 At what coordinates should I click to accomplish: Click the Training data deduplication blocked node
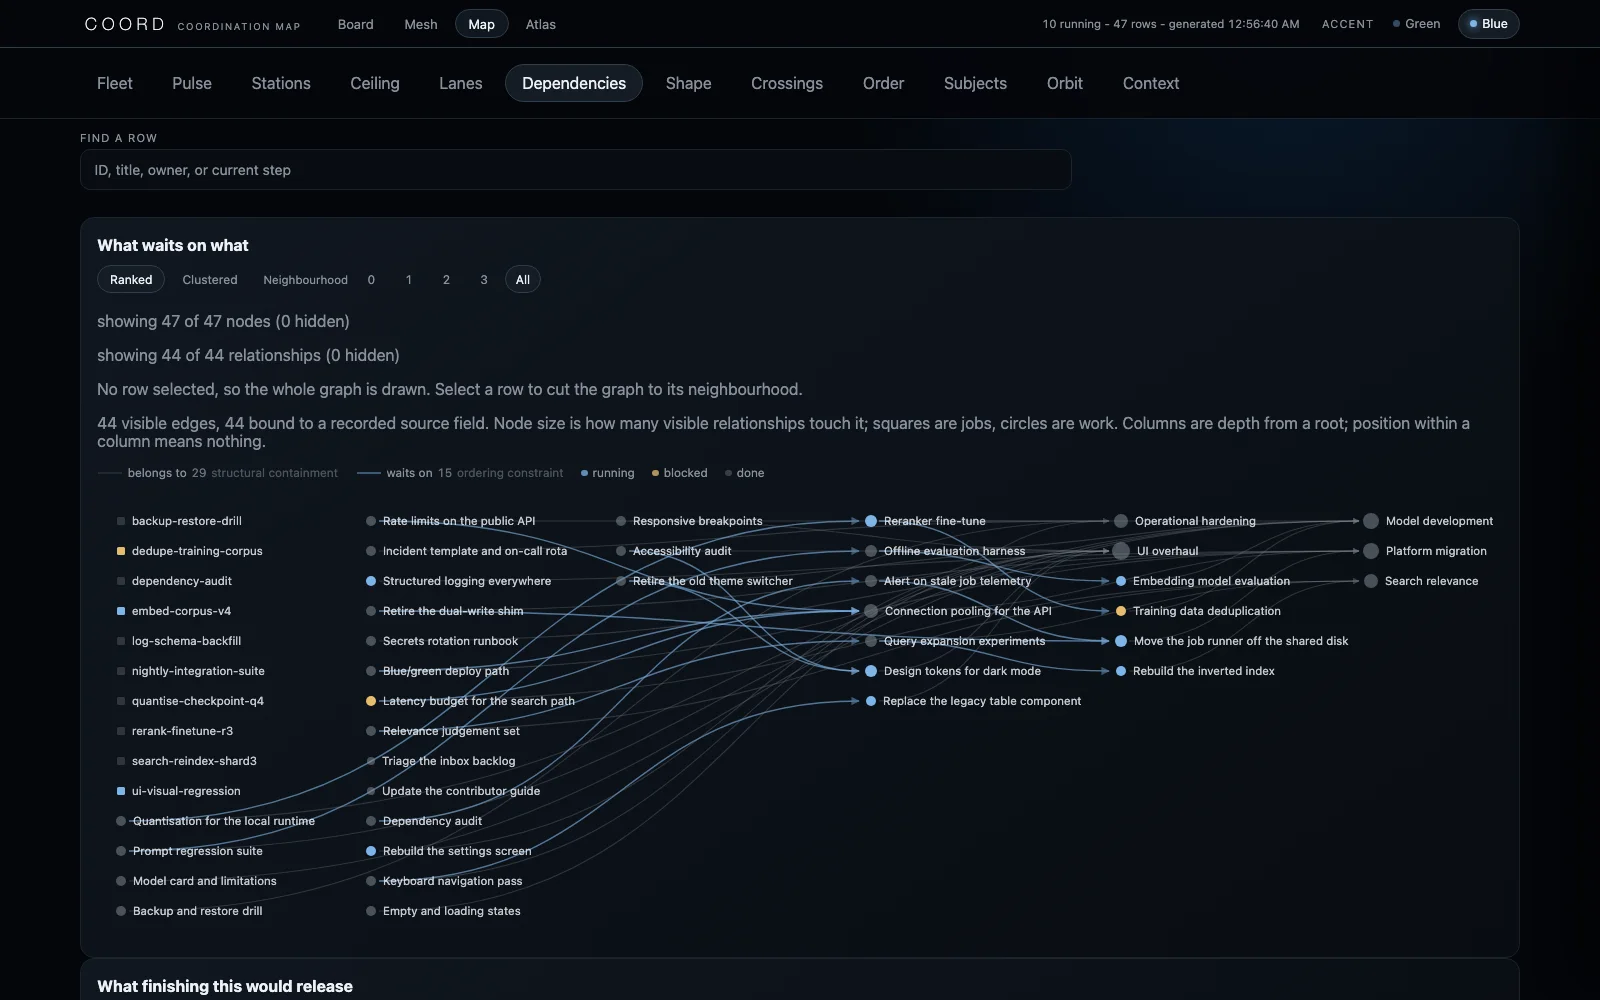[x=1121, y=611]
